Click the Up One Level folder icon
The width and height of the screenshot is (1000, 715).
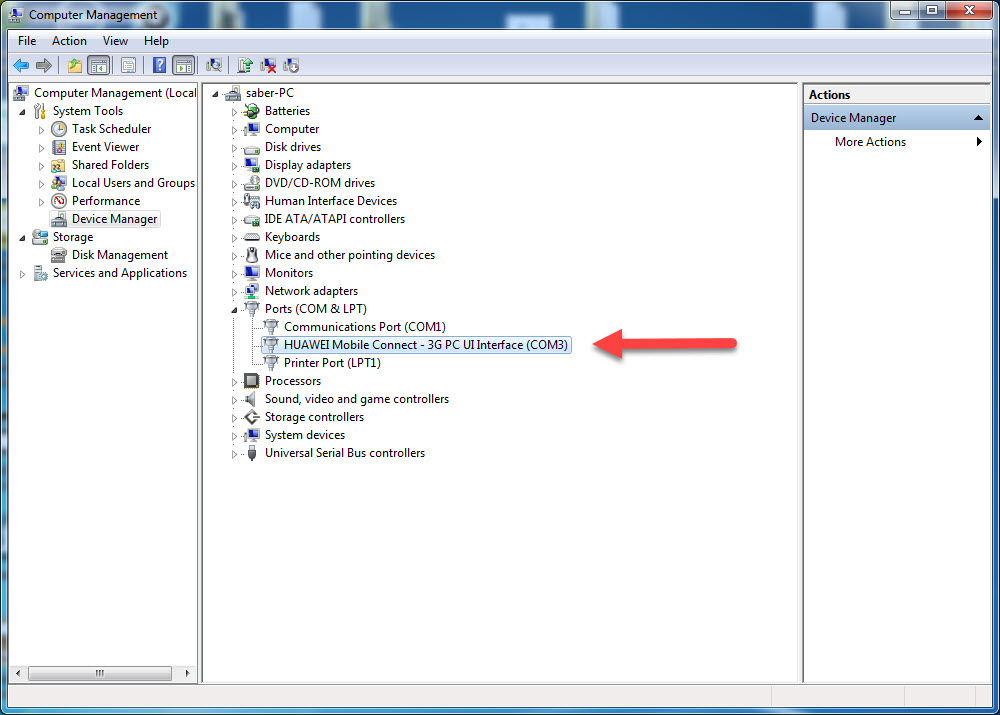[x=75, y=65]
